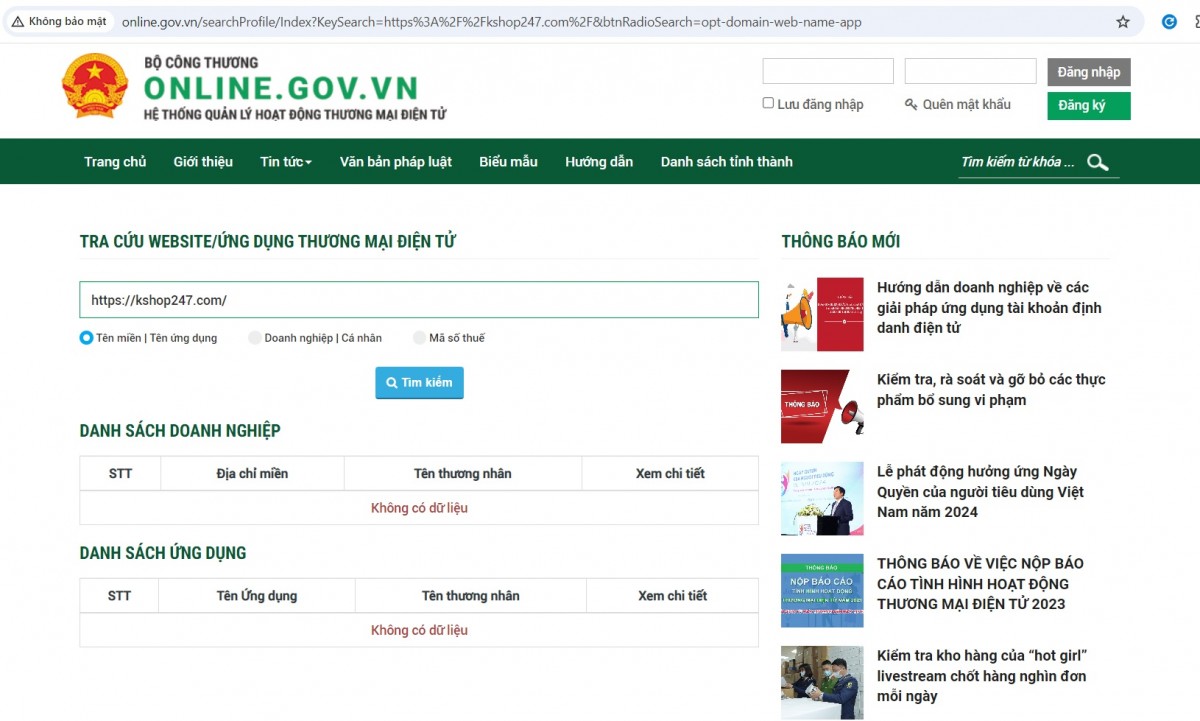Click the gray "Đăng nhập" button
The width and height of the screenshot is (1200, 721).
[1088, 72]
